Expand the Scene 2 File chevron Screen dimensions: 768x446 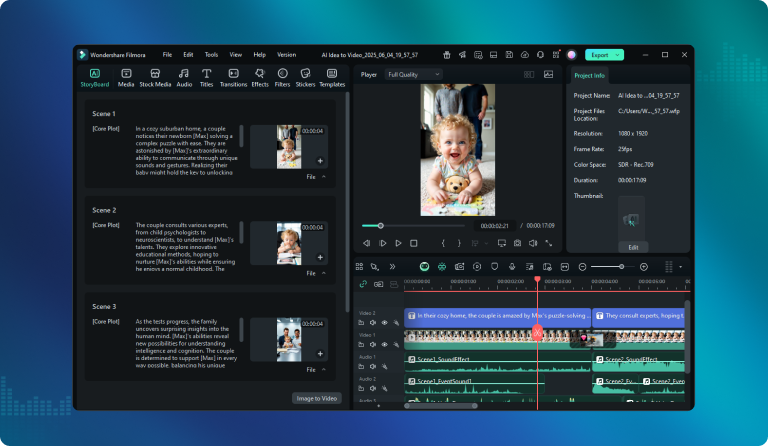coord(324,273)
